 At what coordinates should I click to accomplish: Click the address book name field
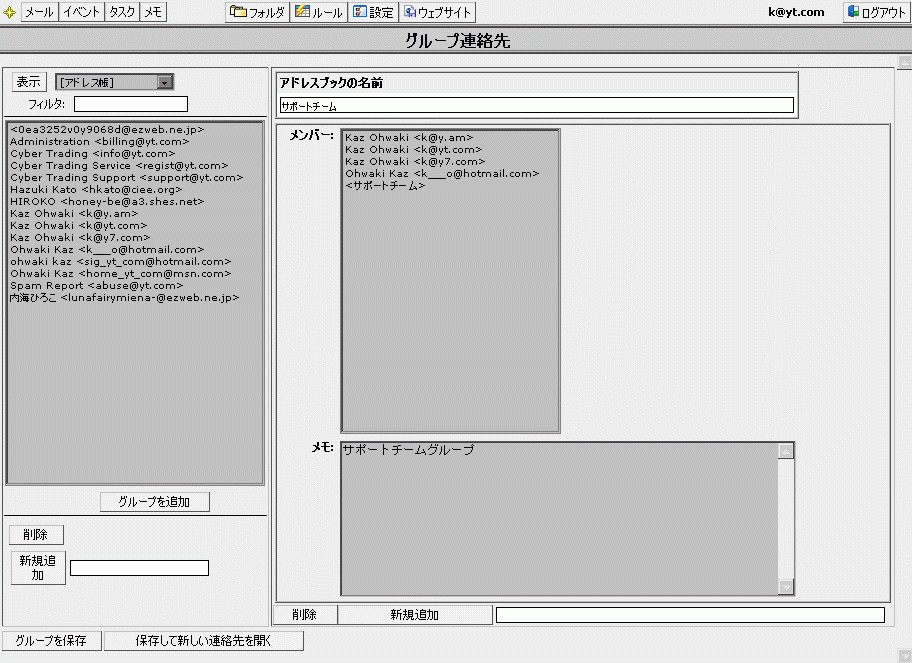coord(536,105)
